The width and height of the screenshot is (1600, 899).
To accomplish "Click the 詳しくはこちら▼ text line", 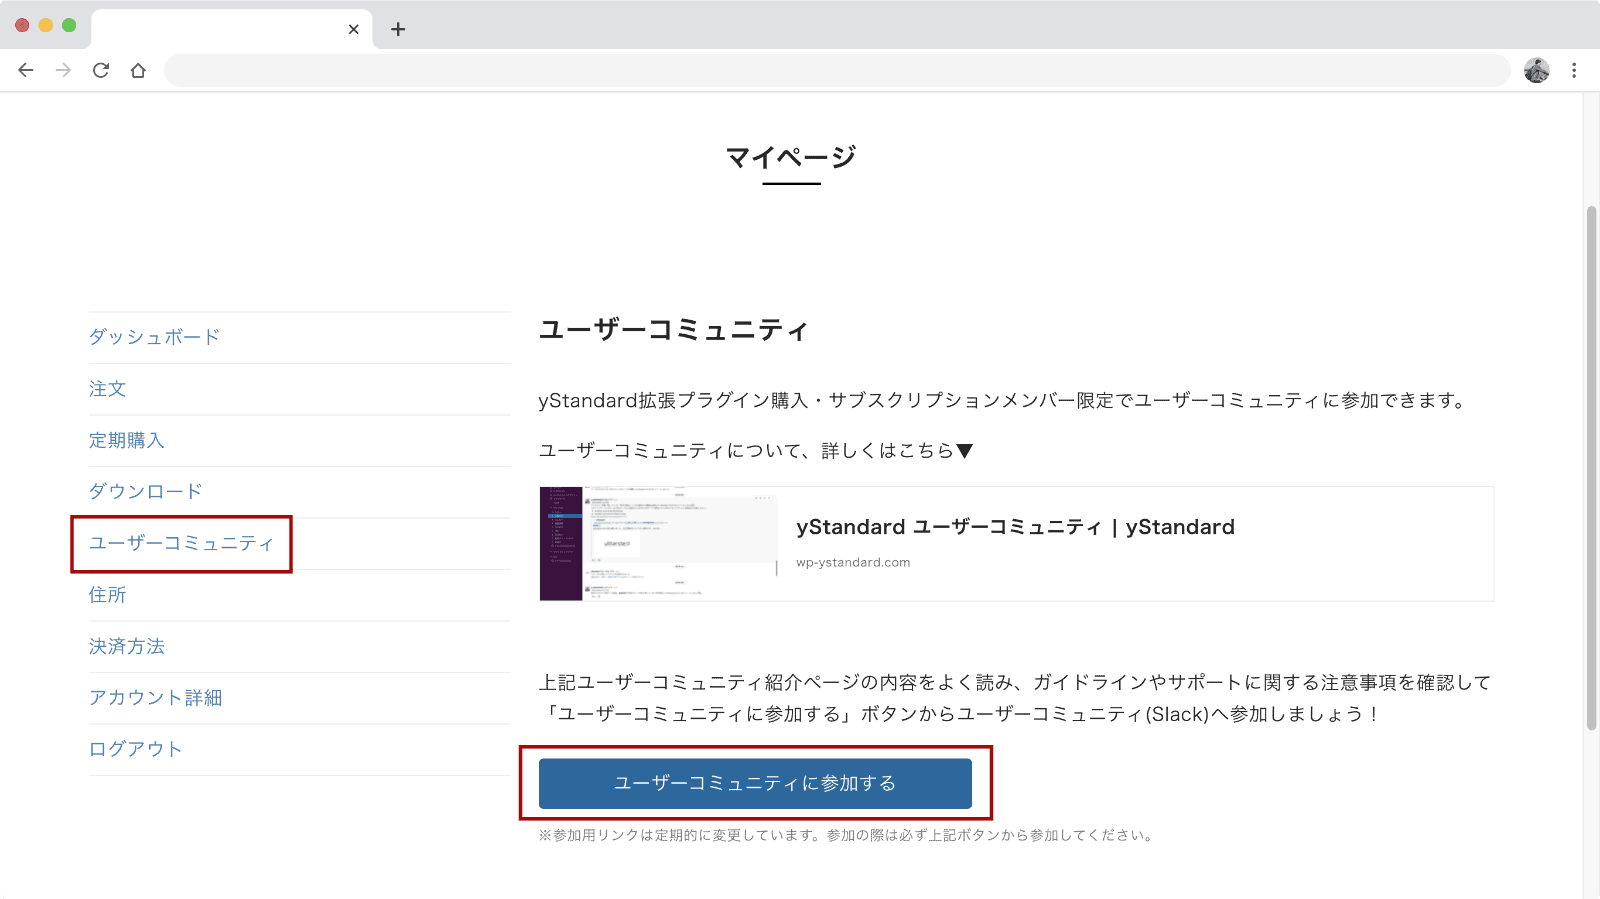I will click(x=756, y=451).
